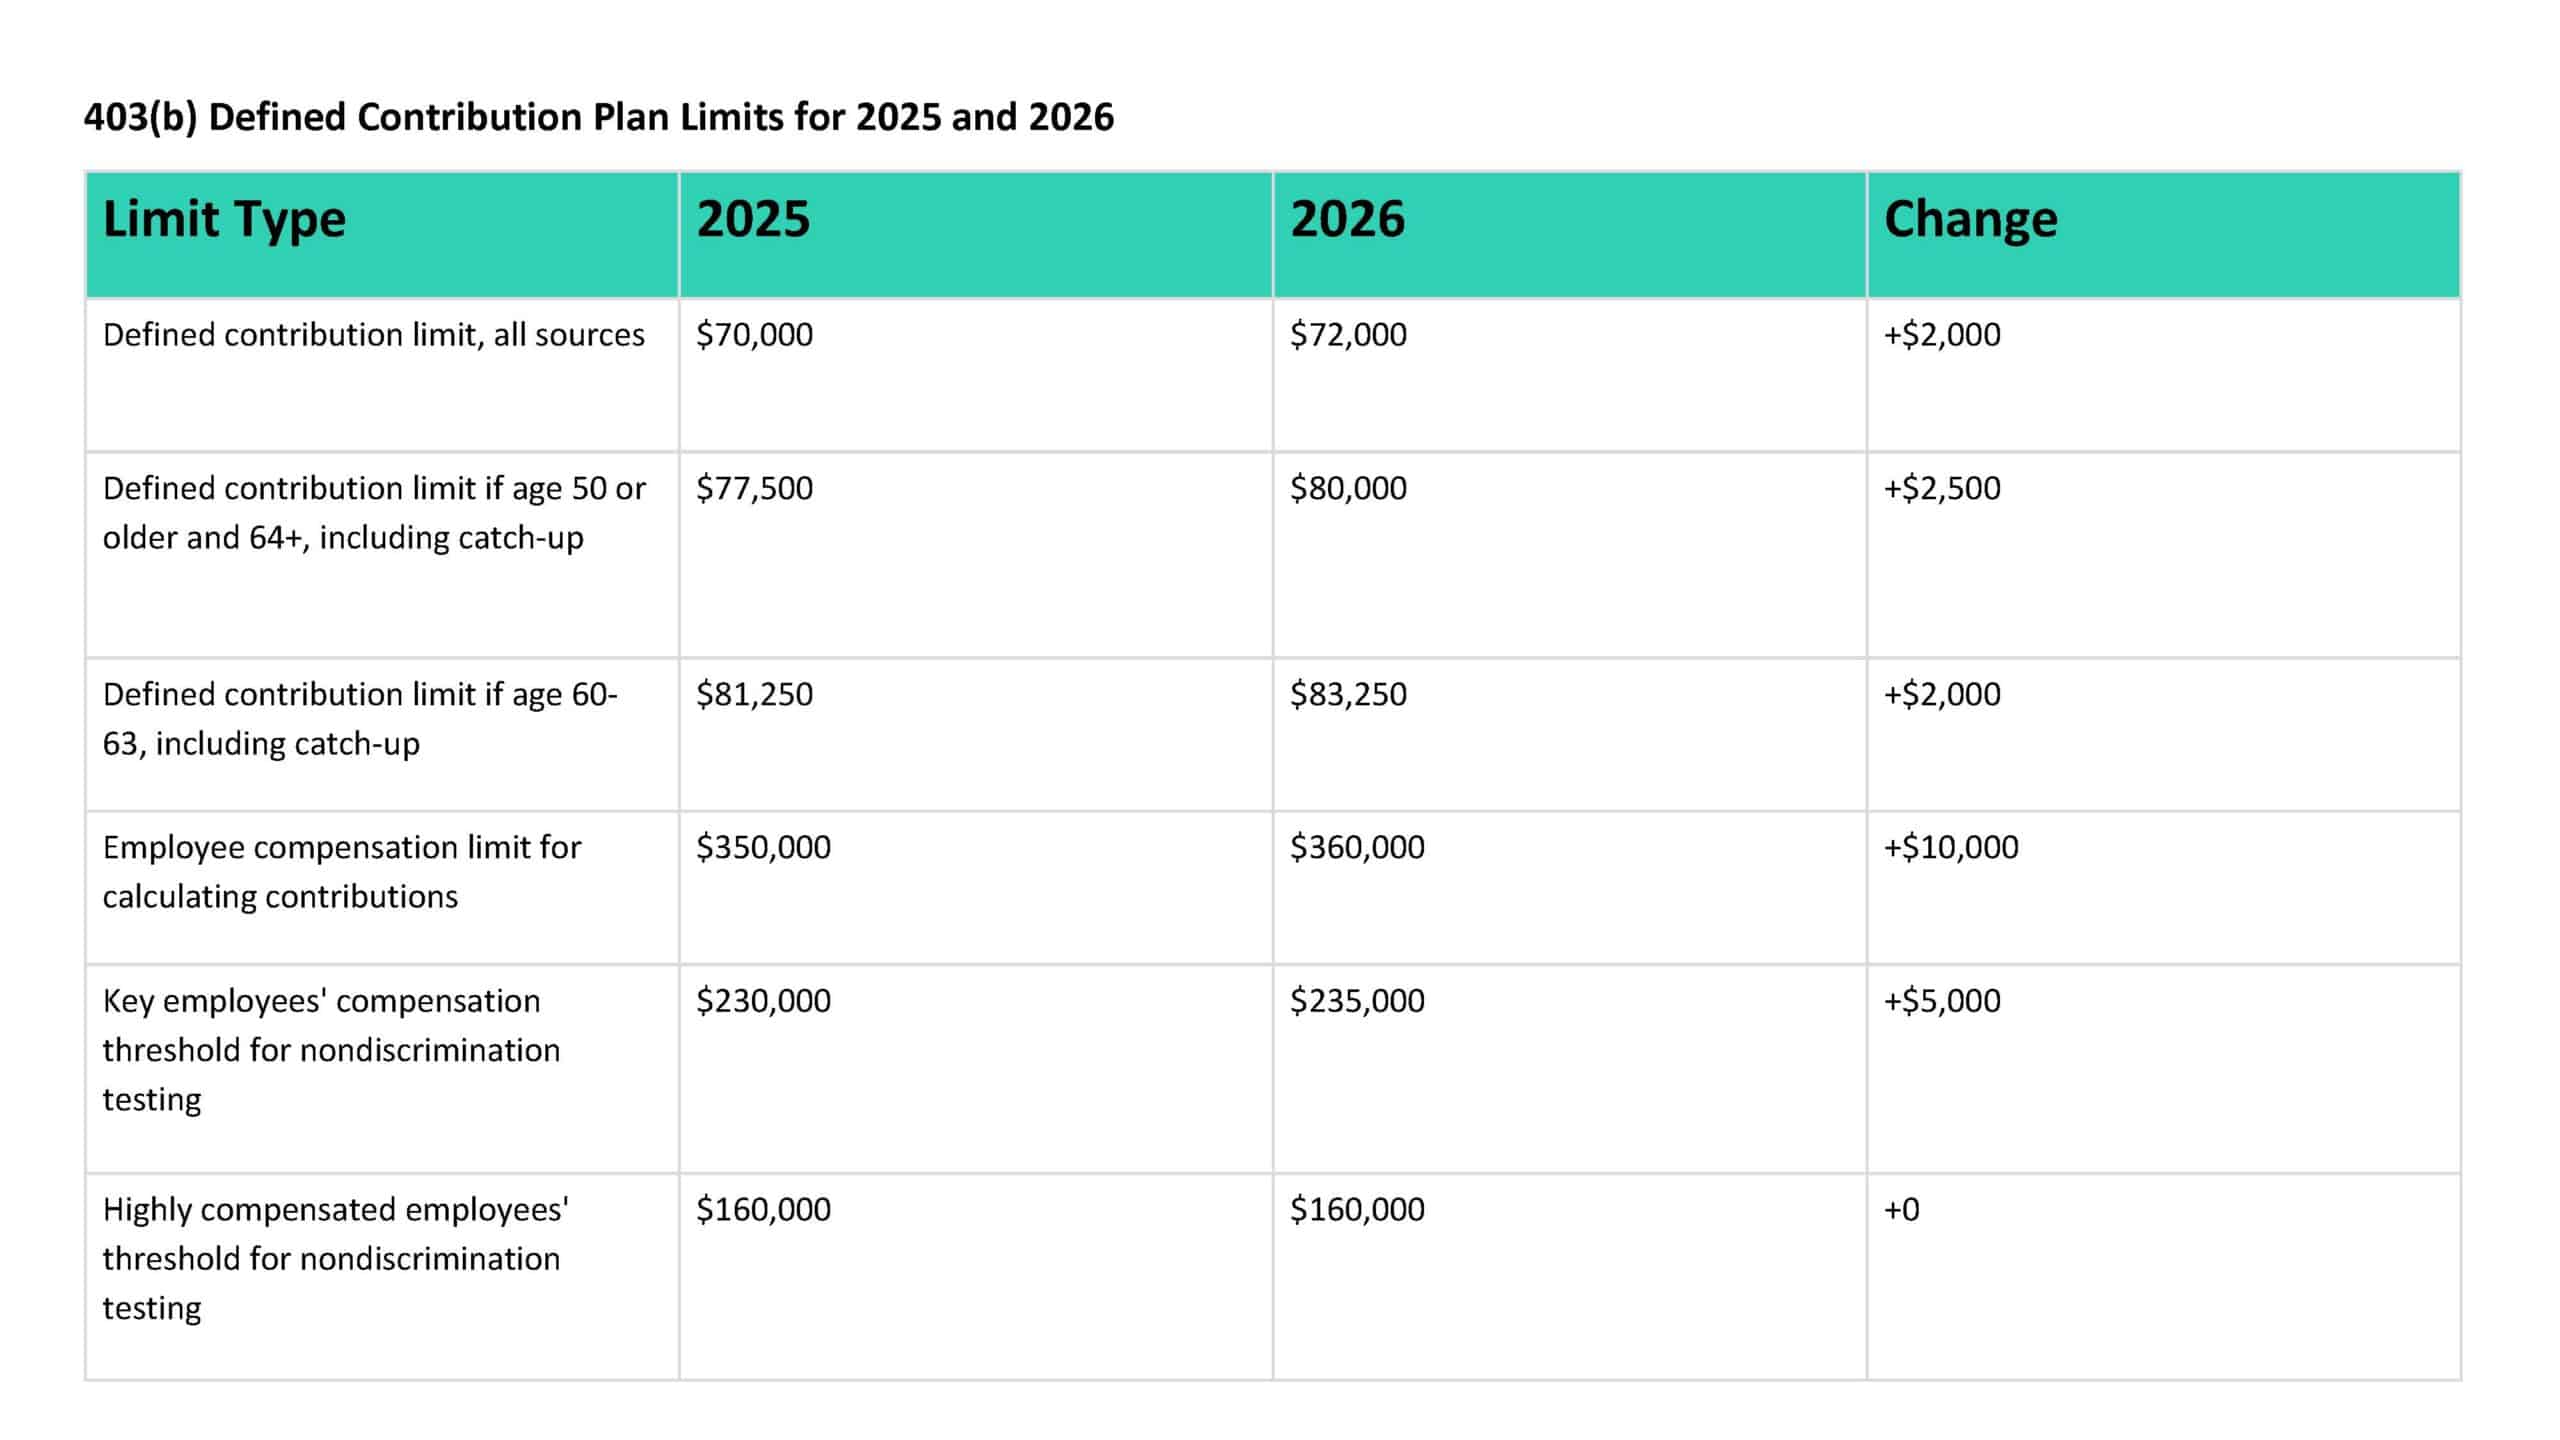Click the $77,500 value cell
The height and width of the screenshot is (1440, 2560).
coord(754,489)
